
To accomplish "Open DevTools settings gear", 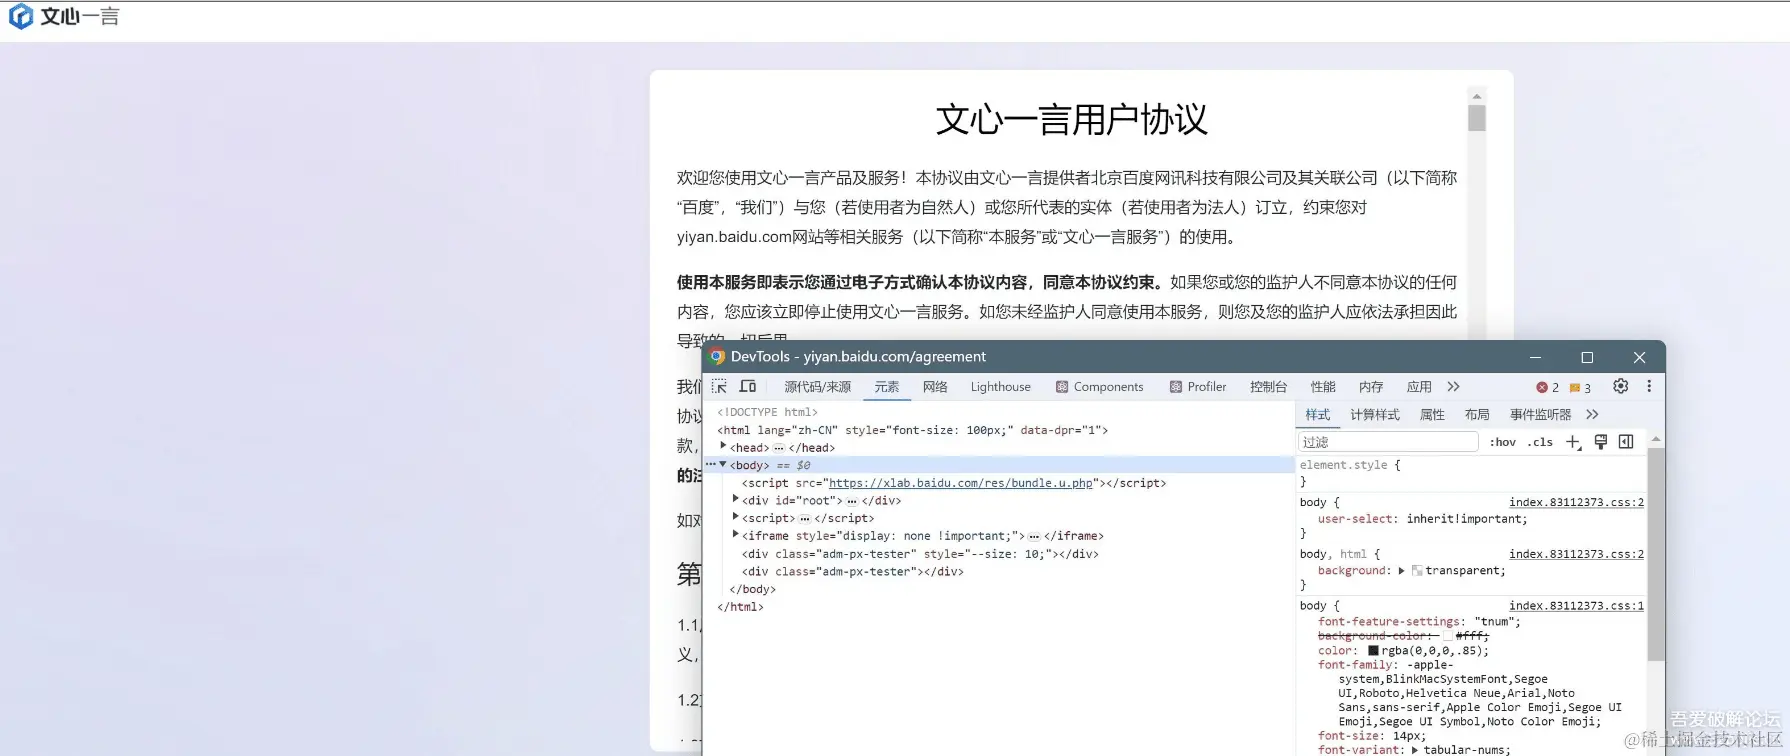I will tap(1621, 386).
